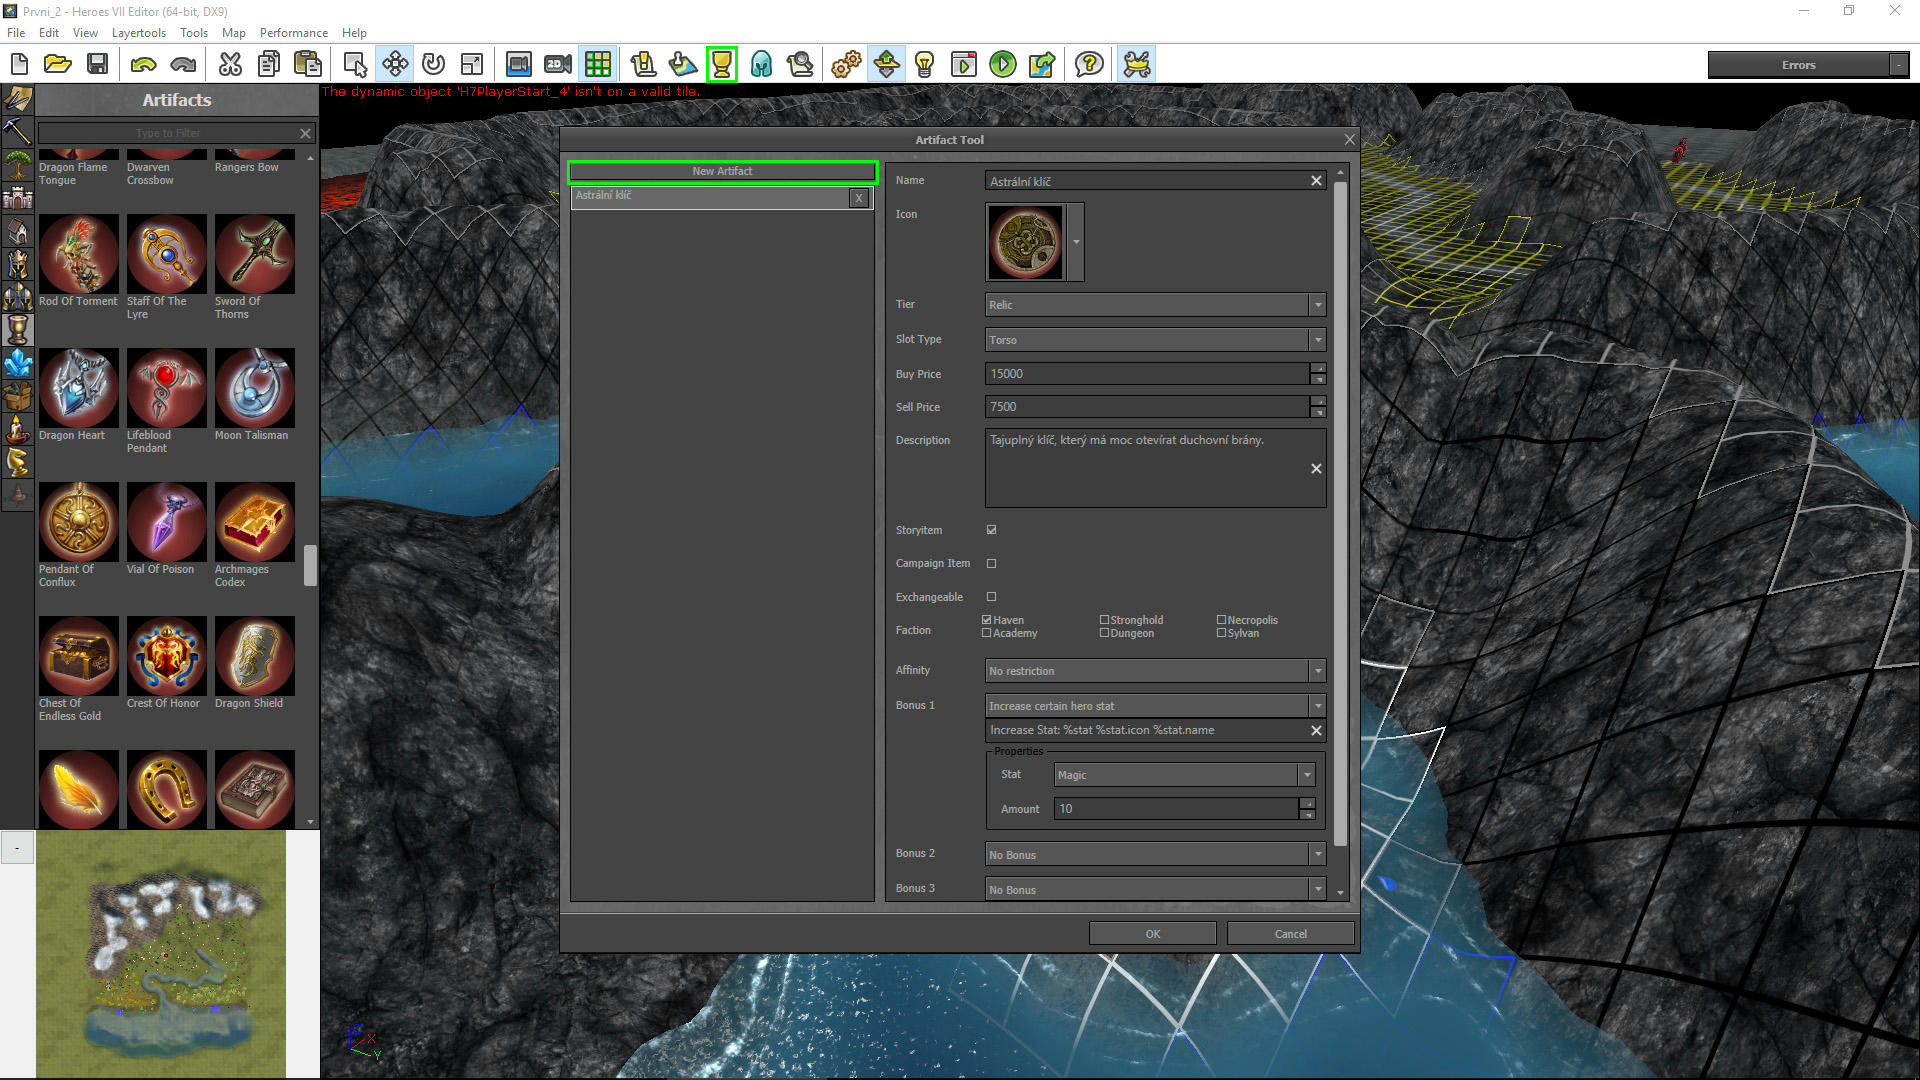This screenshot has width=1920, height=1080.
Task: Open the Performance menu
Action: coord(294,33)
